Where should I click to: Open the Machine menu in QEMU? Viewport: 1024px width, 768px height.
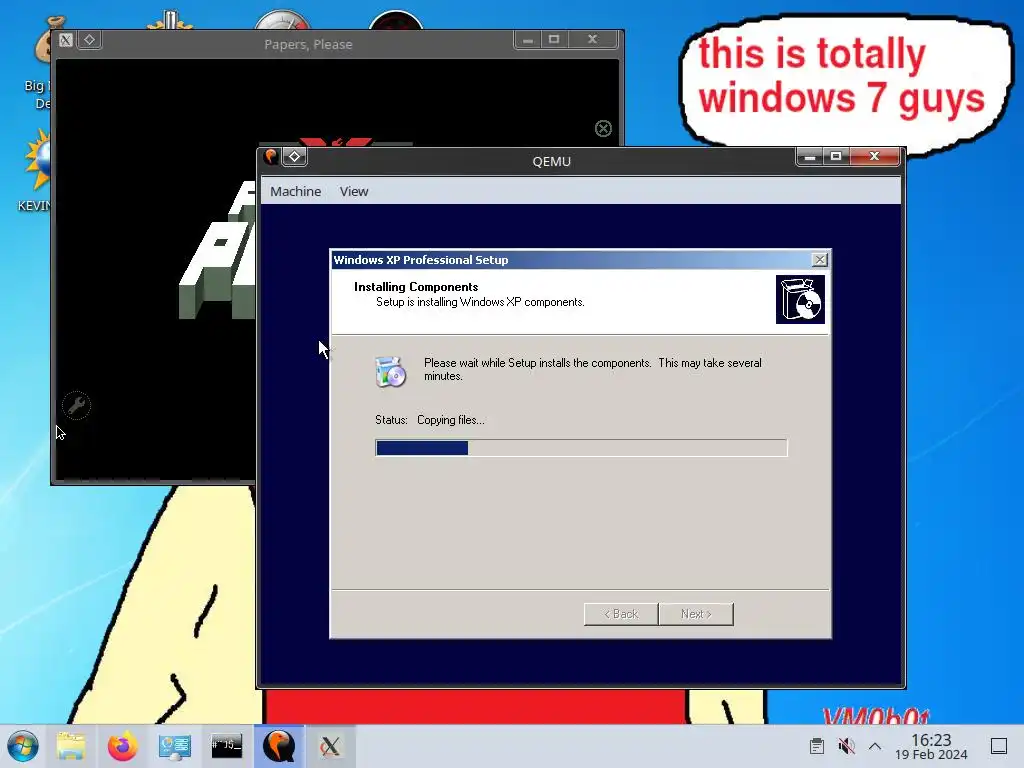click(295, 191)
